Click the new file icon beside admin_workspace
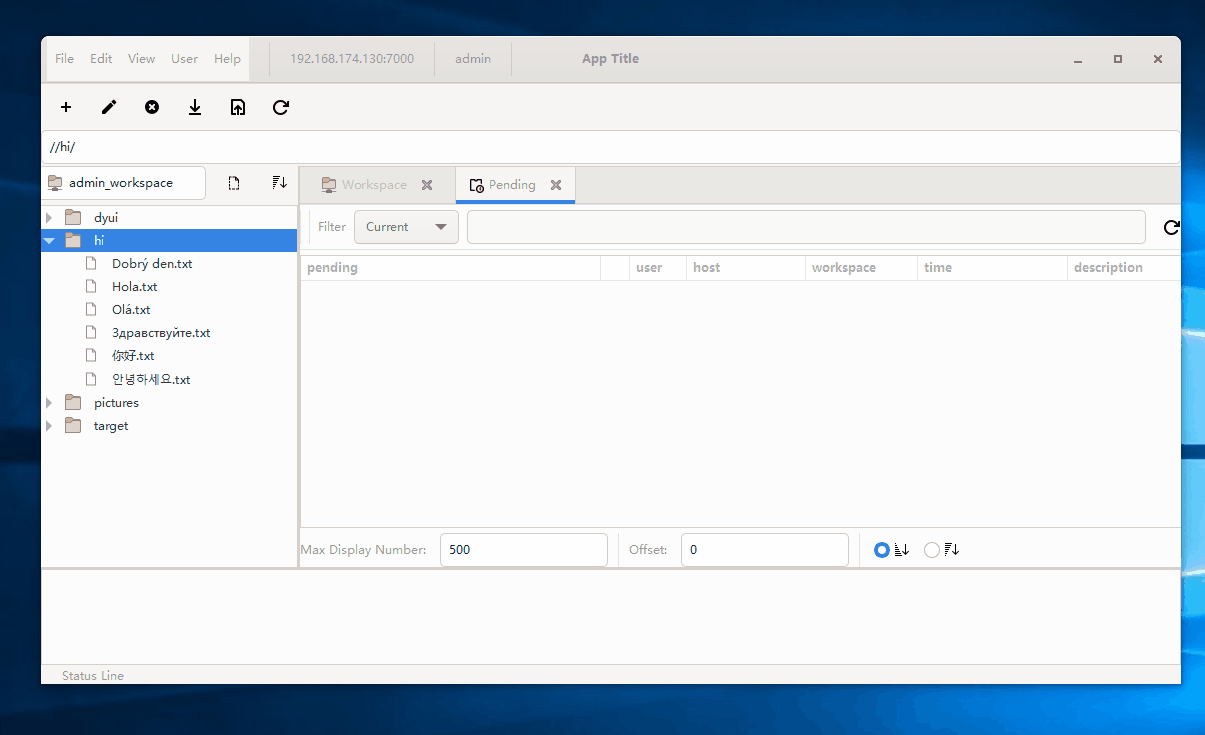Screen dimensions: 1205x735 pos(234,183)
